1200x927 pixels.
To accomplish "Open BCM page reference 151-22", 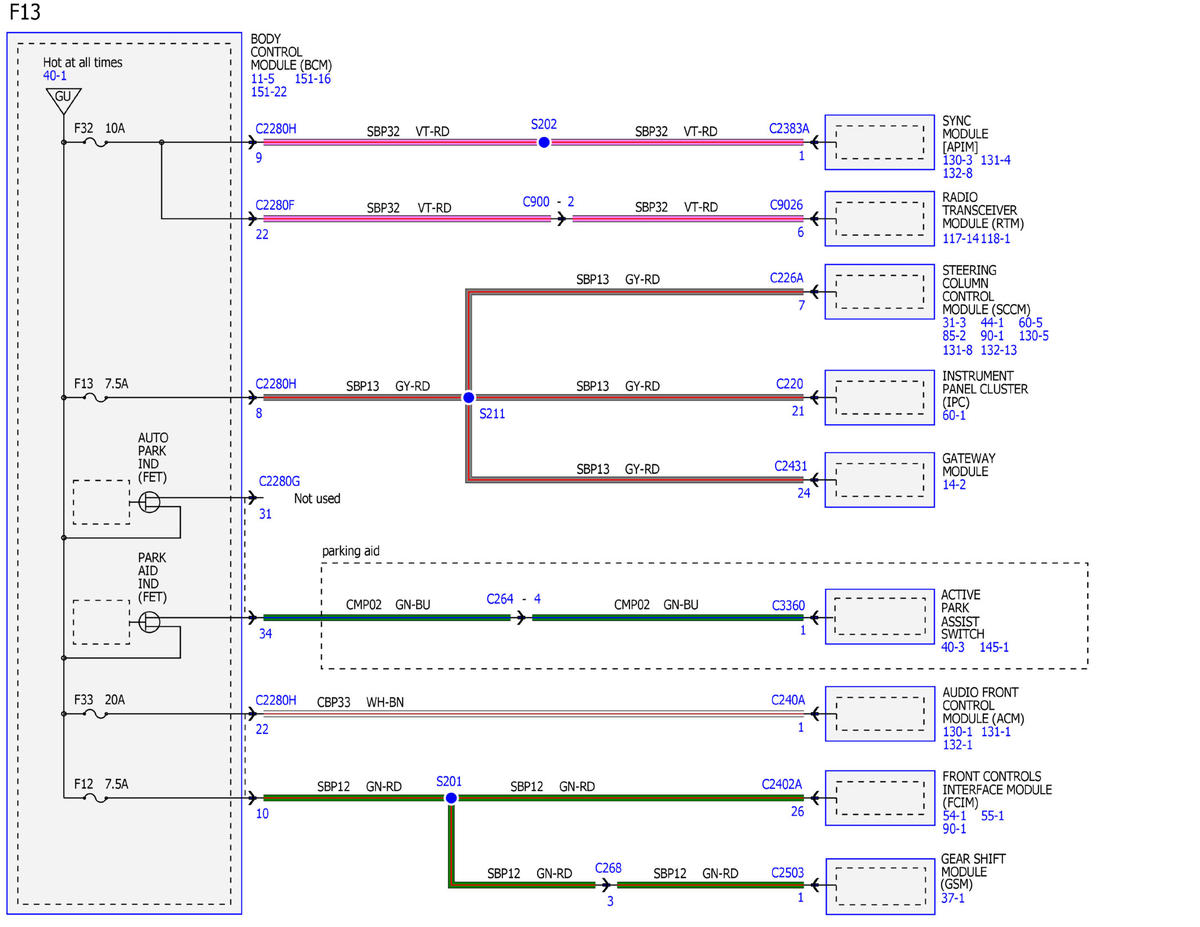I will 269,91.
